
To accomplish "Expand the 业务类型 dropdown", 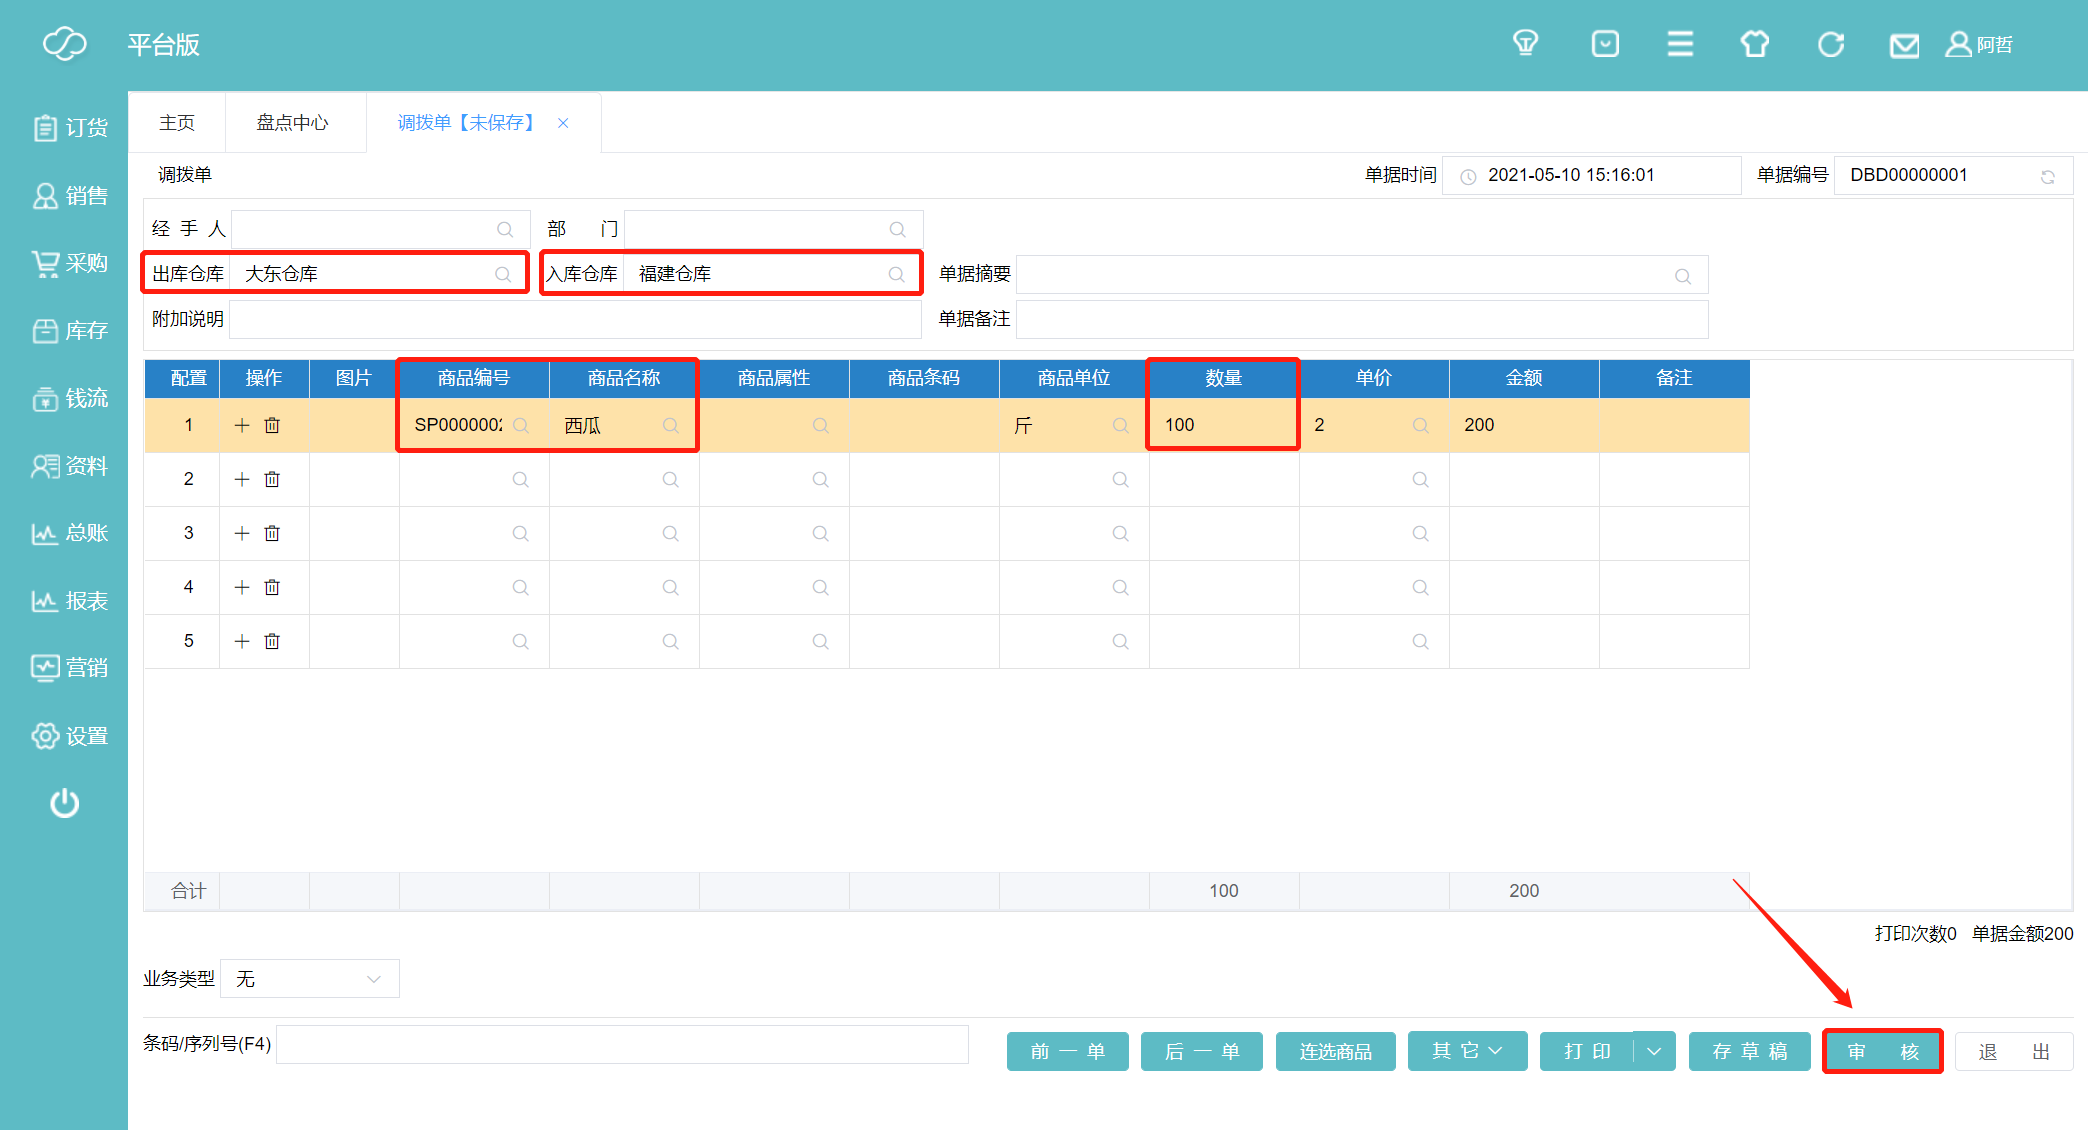I will (x=310, y=979).
